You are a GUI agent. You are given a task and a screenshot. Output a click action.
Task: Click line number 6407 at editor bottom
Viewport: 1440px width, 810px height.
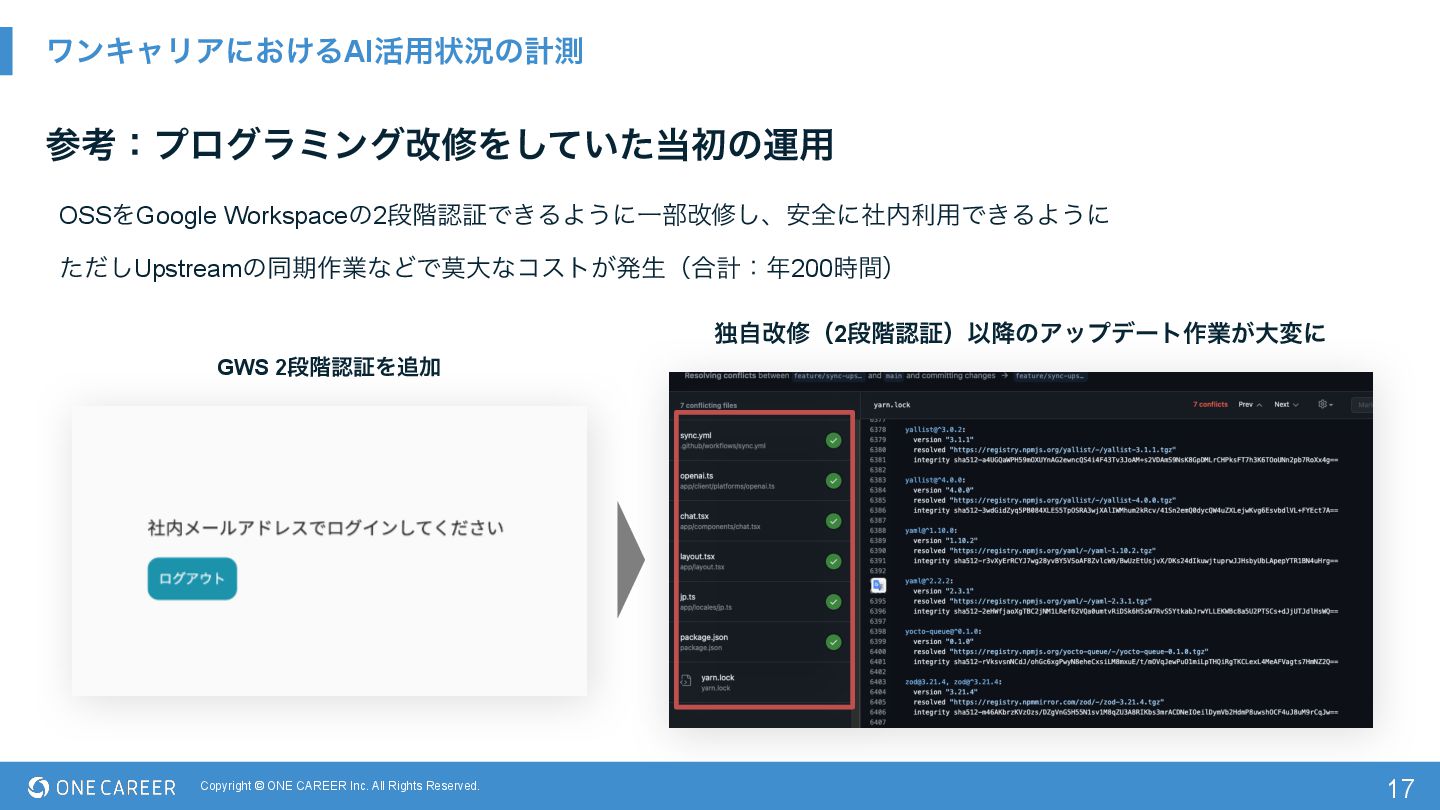coord(878,722)
